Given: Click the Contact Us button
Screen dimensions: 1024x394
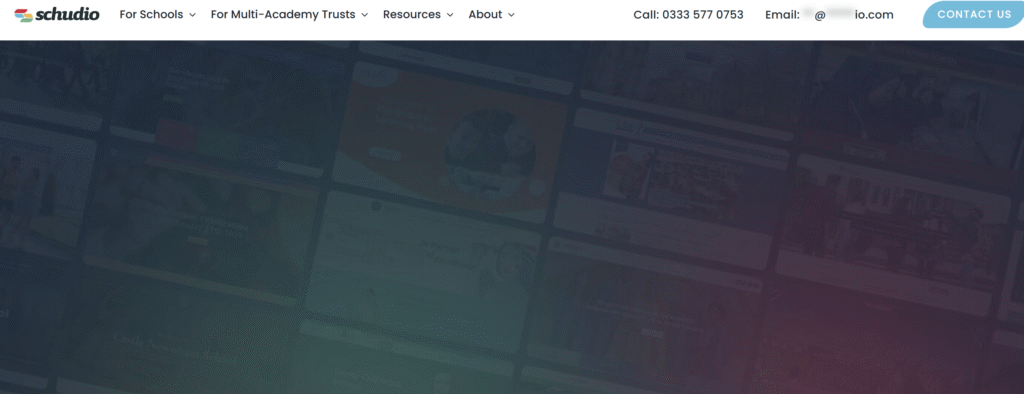Looking at the screenshot, I should [x=974, y=14].
